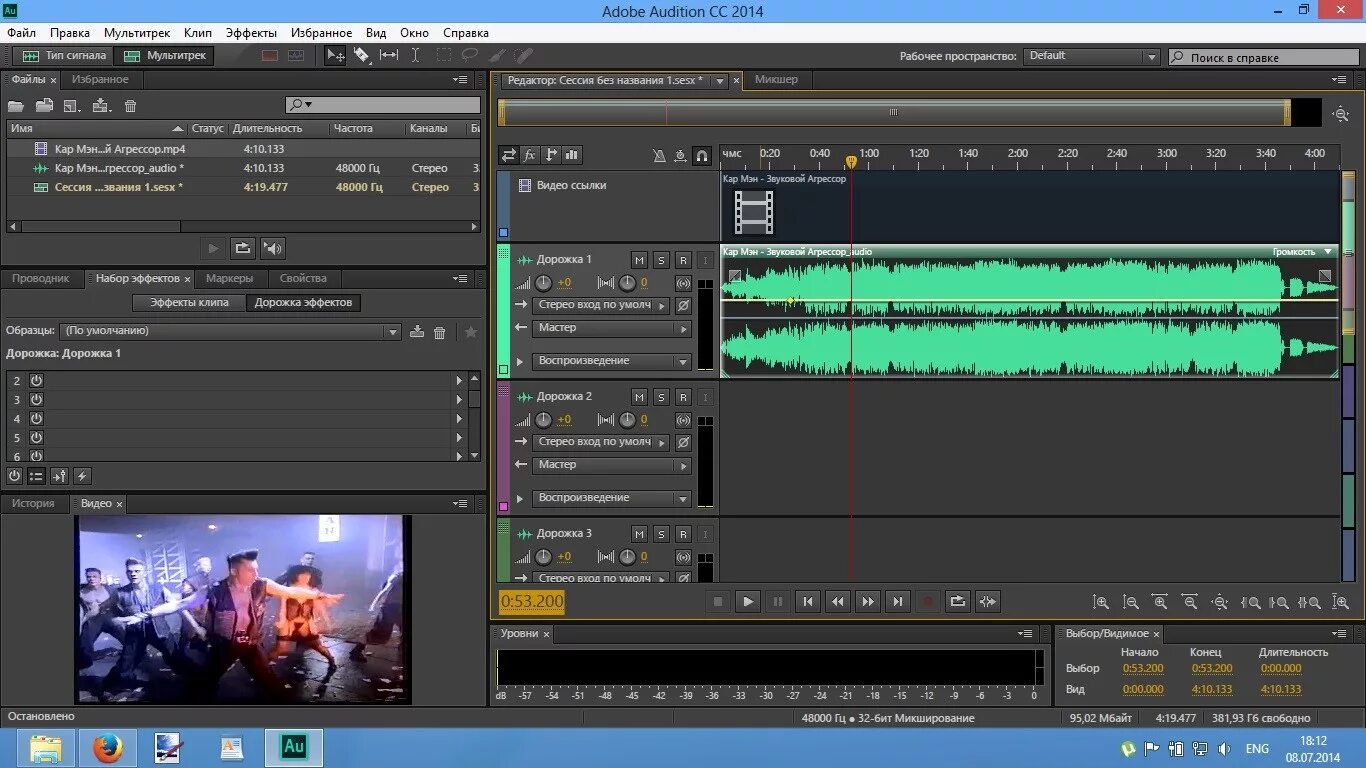Select the Move tool in top toolbar
Image resolution: width=1366 pixels, height=768 pixels.
pyautogui.click(x=336, y=56)
